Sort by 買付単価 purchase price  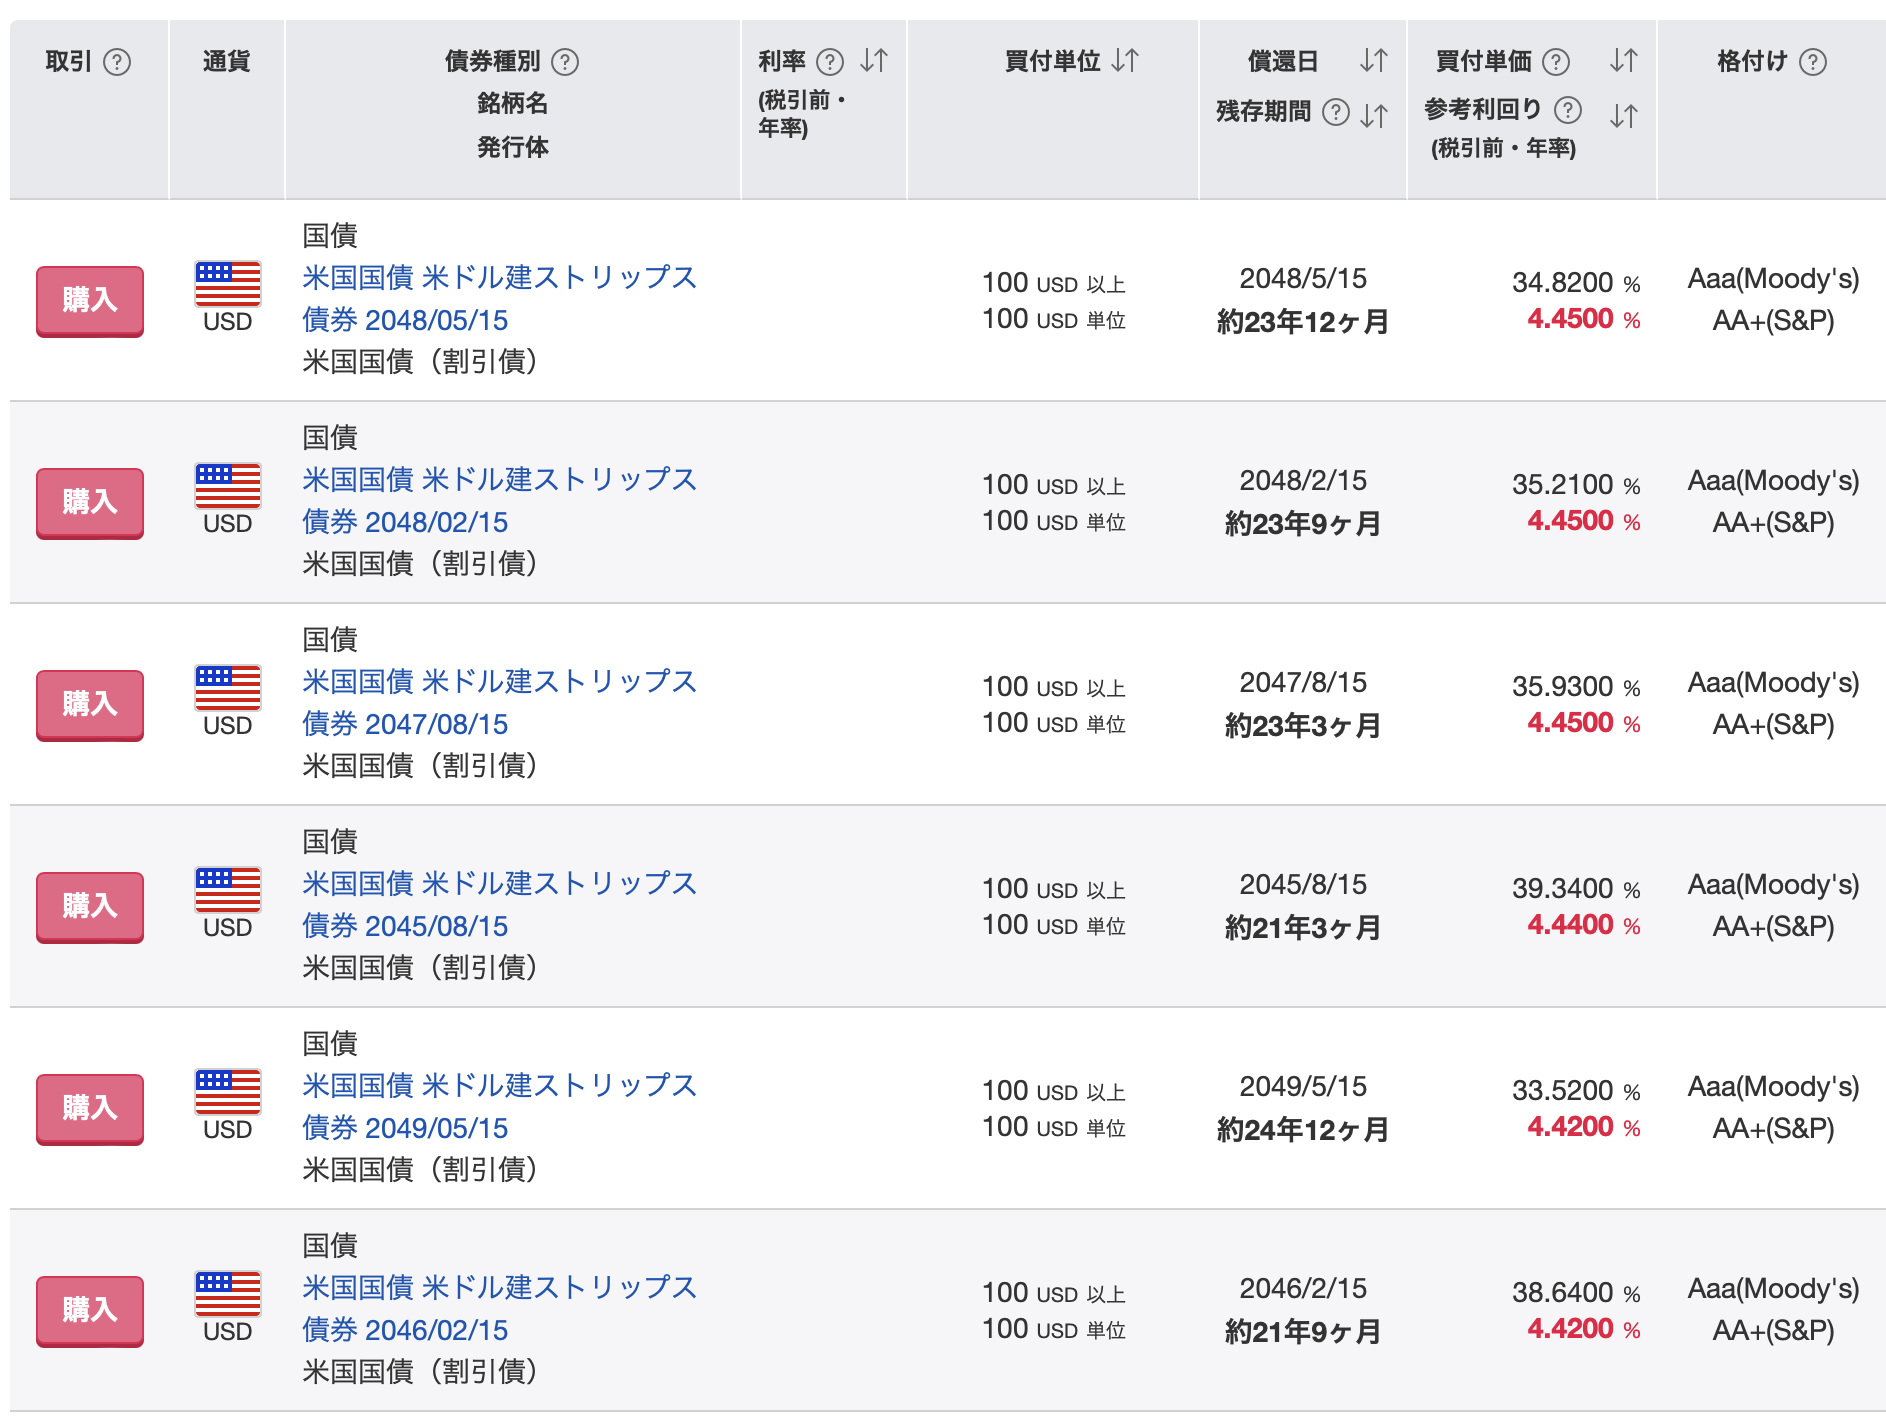[1623, 61]
